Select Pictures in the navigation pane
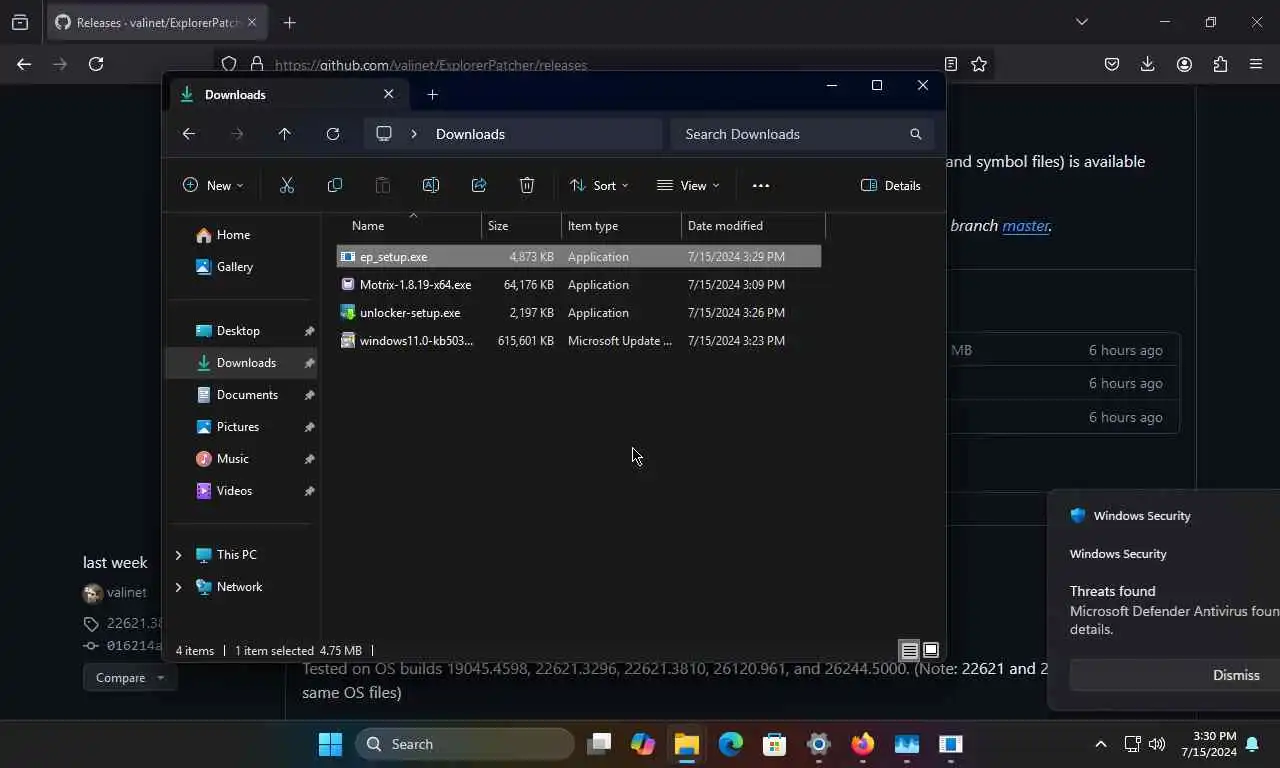Viewport: 1280px width, 768px height. point(242,427)
